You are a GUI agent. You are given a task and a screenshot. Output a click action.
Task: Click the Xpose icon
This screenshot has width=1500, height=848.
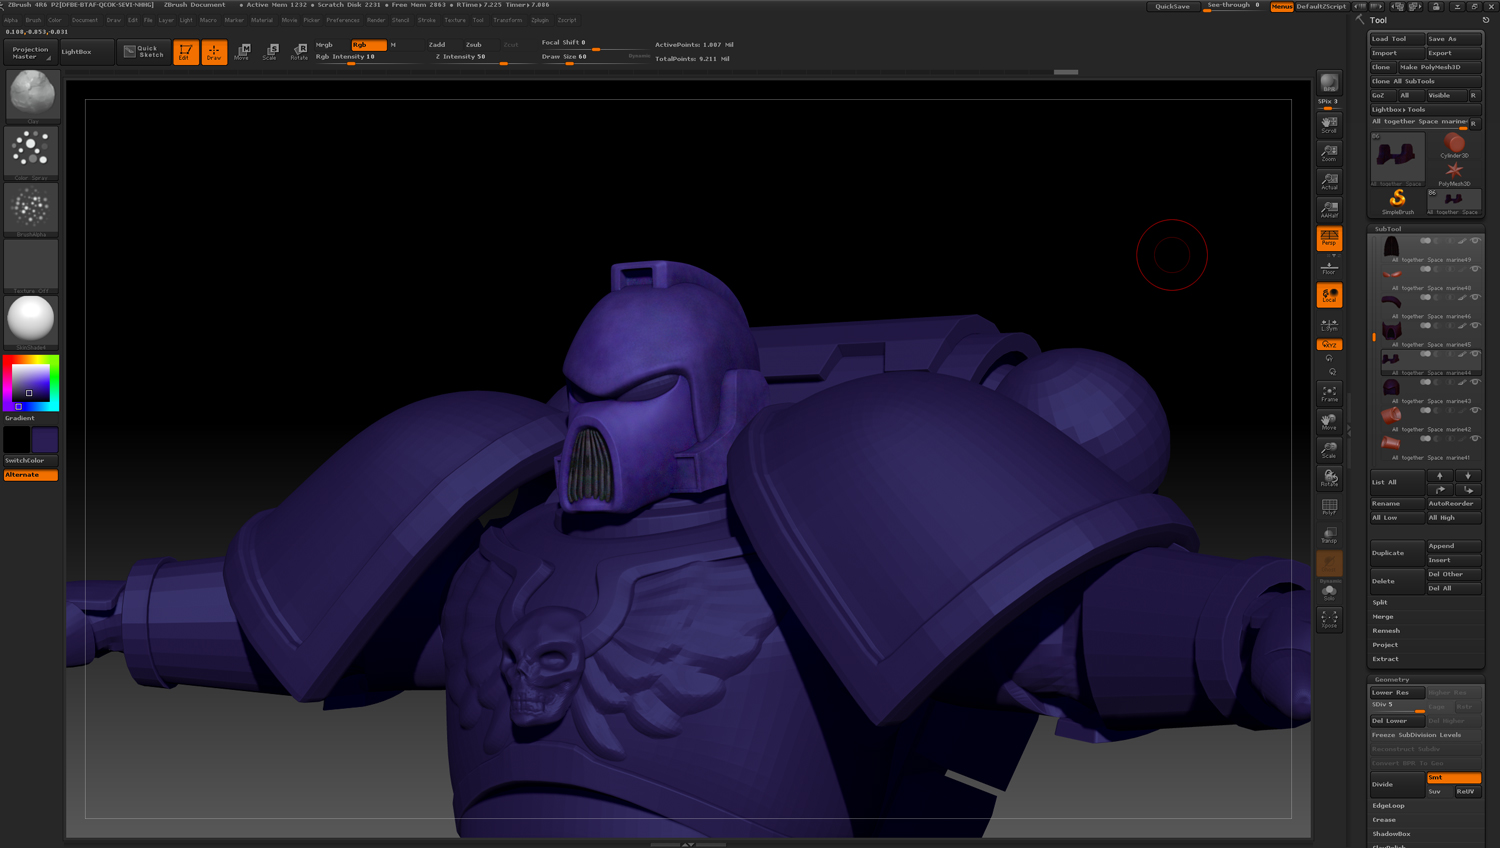click(x=1328, y=619)
